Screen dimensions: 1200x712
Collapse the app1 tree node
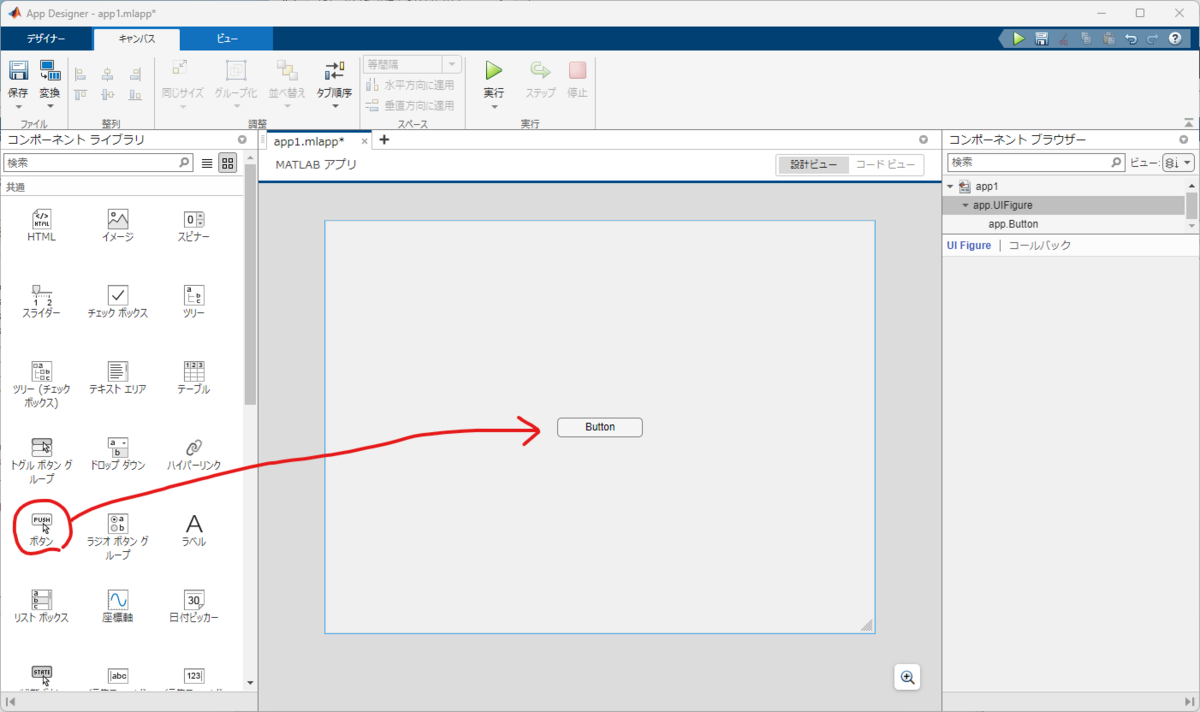pyautogui.click(x=950, y=187)
